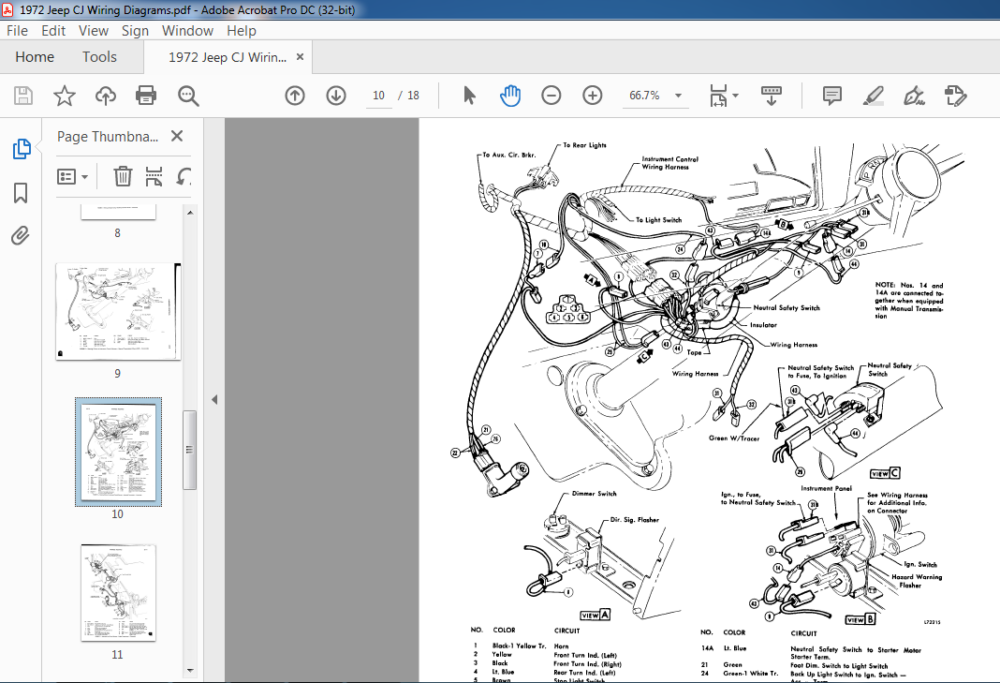Delete selected page thumbnail trash icon
Screen dimensions: 1000x683
pyautogui.click(x=122, y=176)
